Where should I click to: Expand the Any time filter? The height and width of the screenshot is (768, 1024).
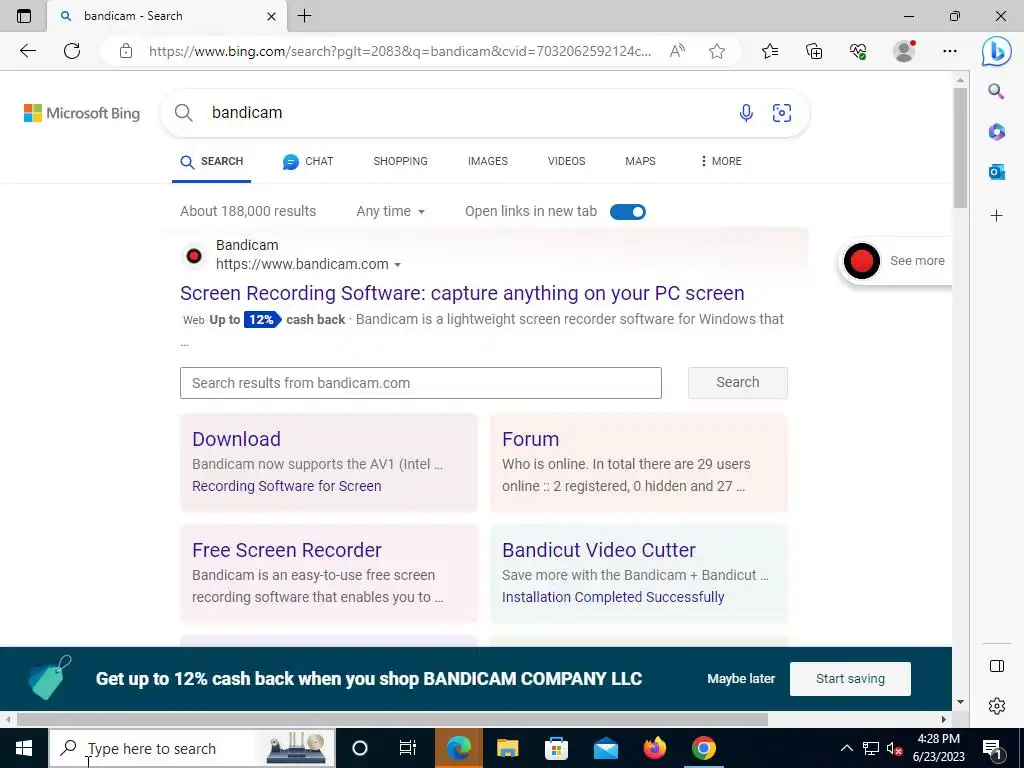pos(391,211)
